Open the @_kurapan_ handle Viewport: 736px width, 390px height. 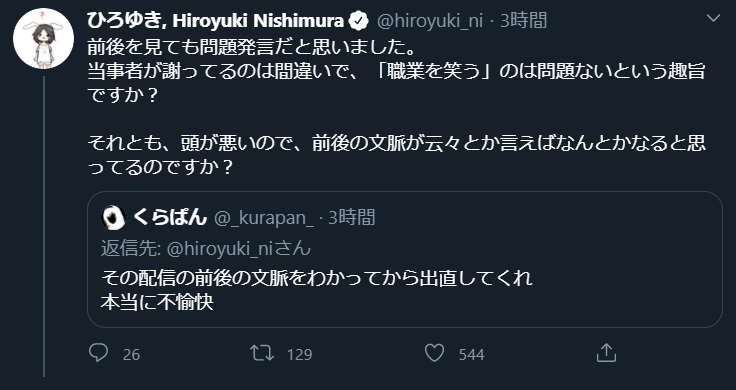(x=264, y=218)
